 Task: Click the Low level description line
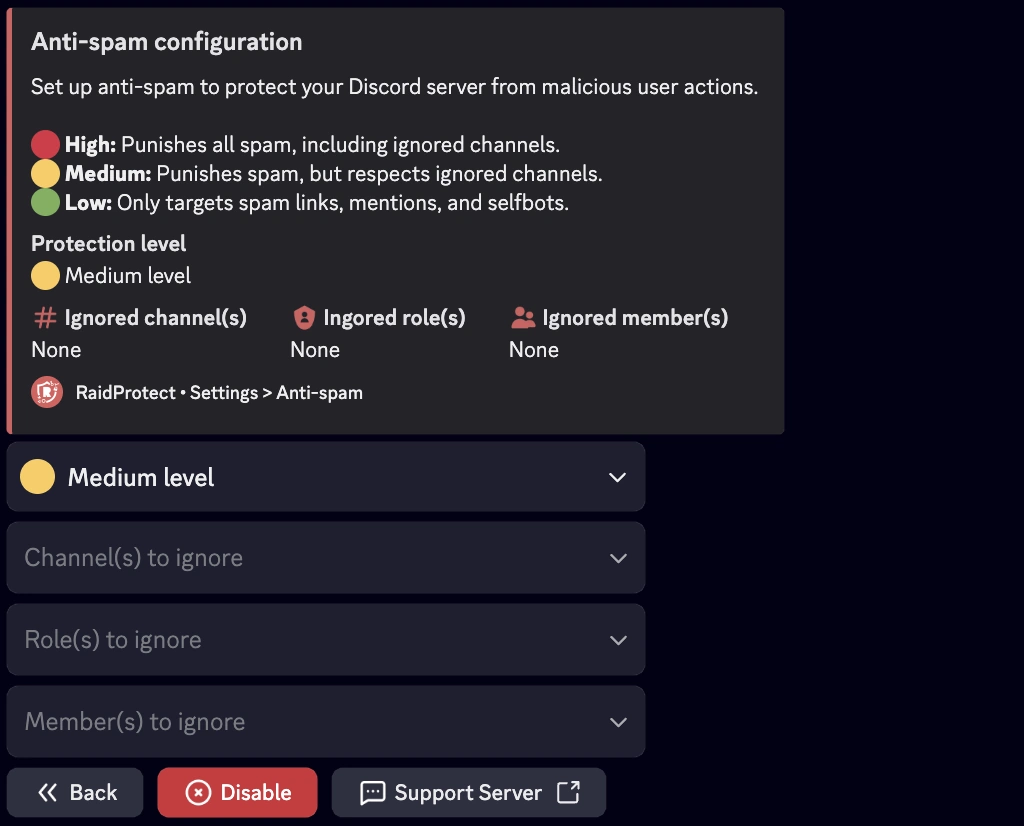317,202
